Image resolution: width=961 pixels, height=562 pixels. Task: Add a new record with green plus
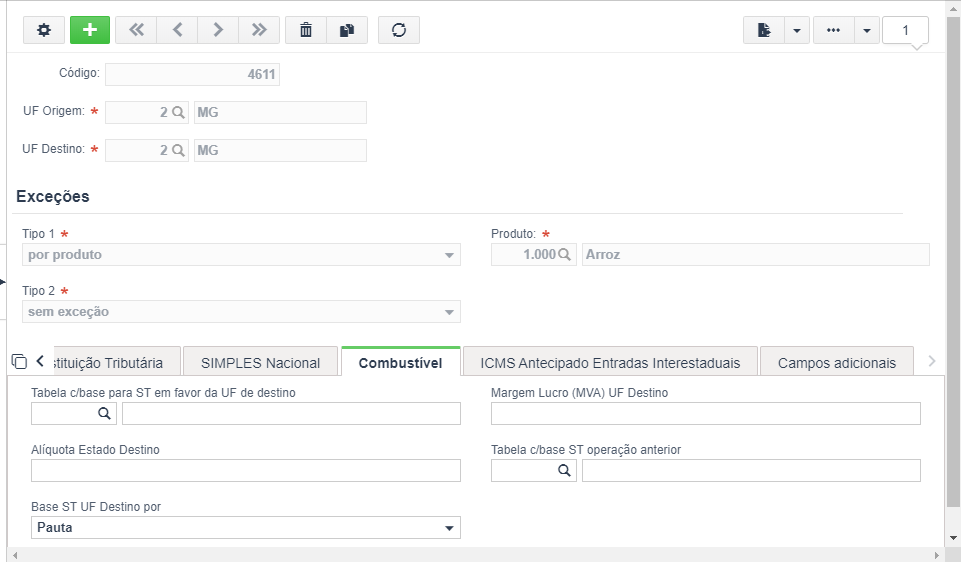[x=90, y=30]
